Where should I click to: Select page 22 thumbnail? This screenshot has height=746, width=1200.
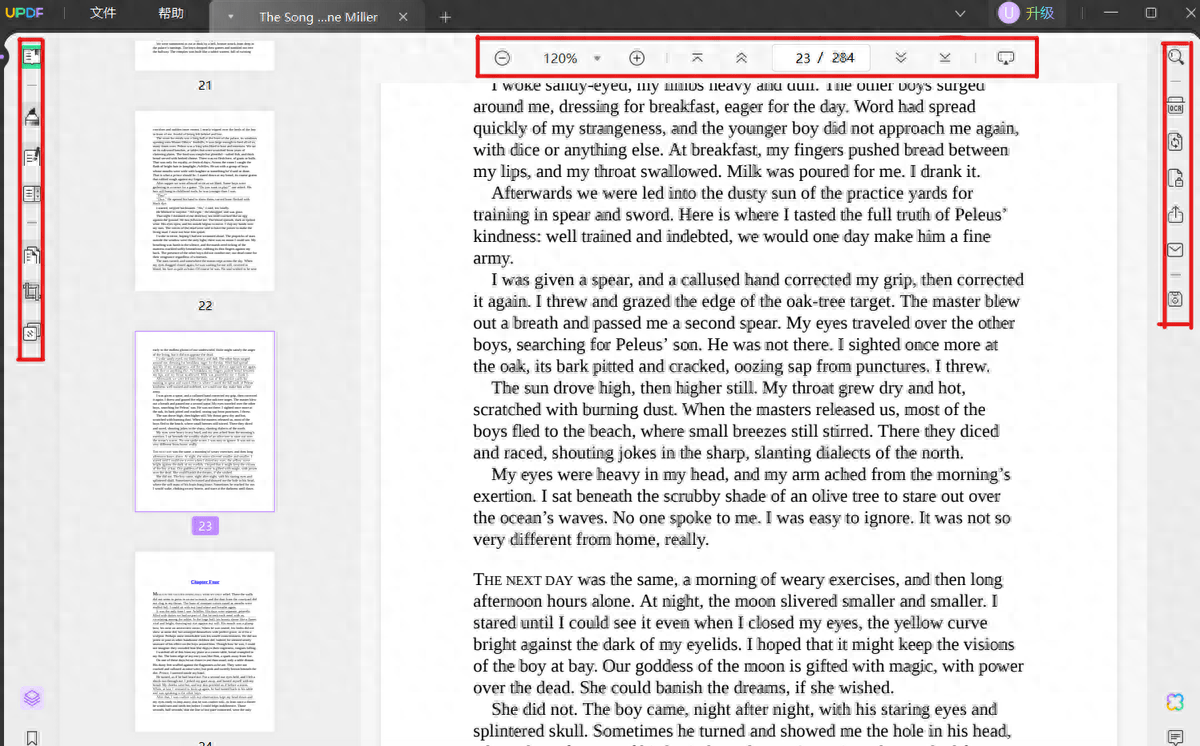point(205,201)
